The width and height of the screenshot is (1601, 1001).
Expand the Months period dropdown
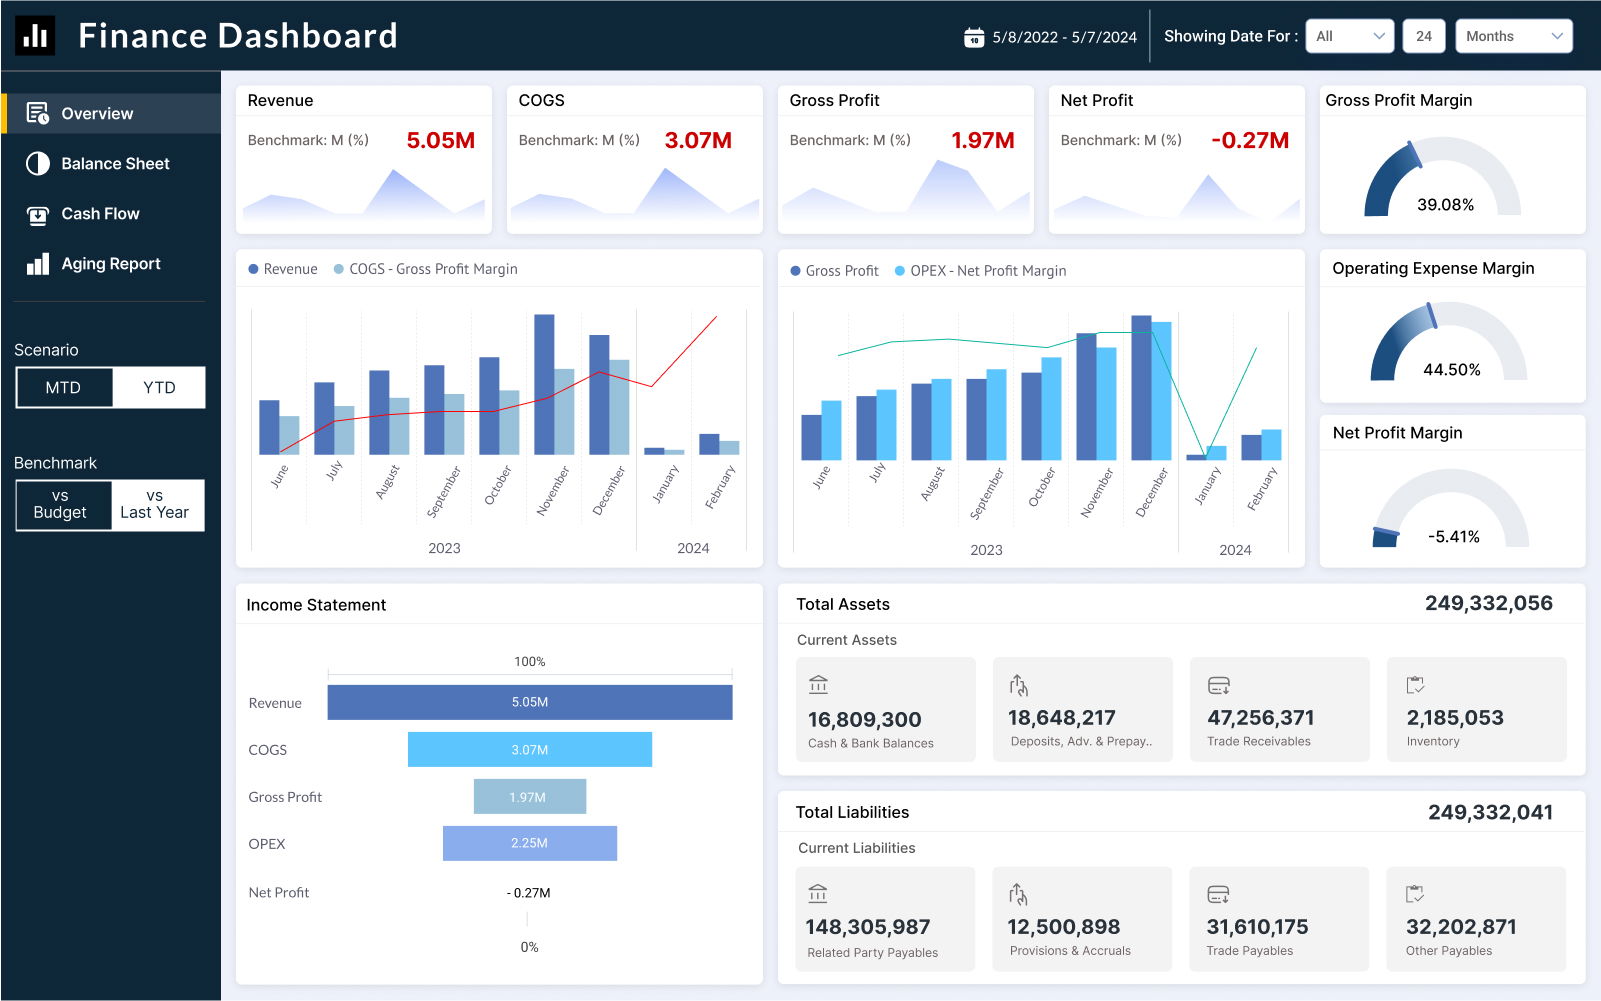pyautogui.click(x=1513, y=36)
